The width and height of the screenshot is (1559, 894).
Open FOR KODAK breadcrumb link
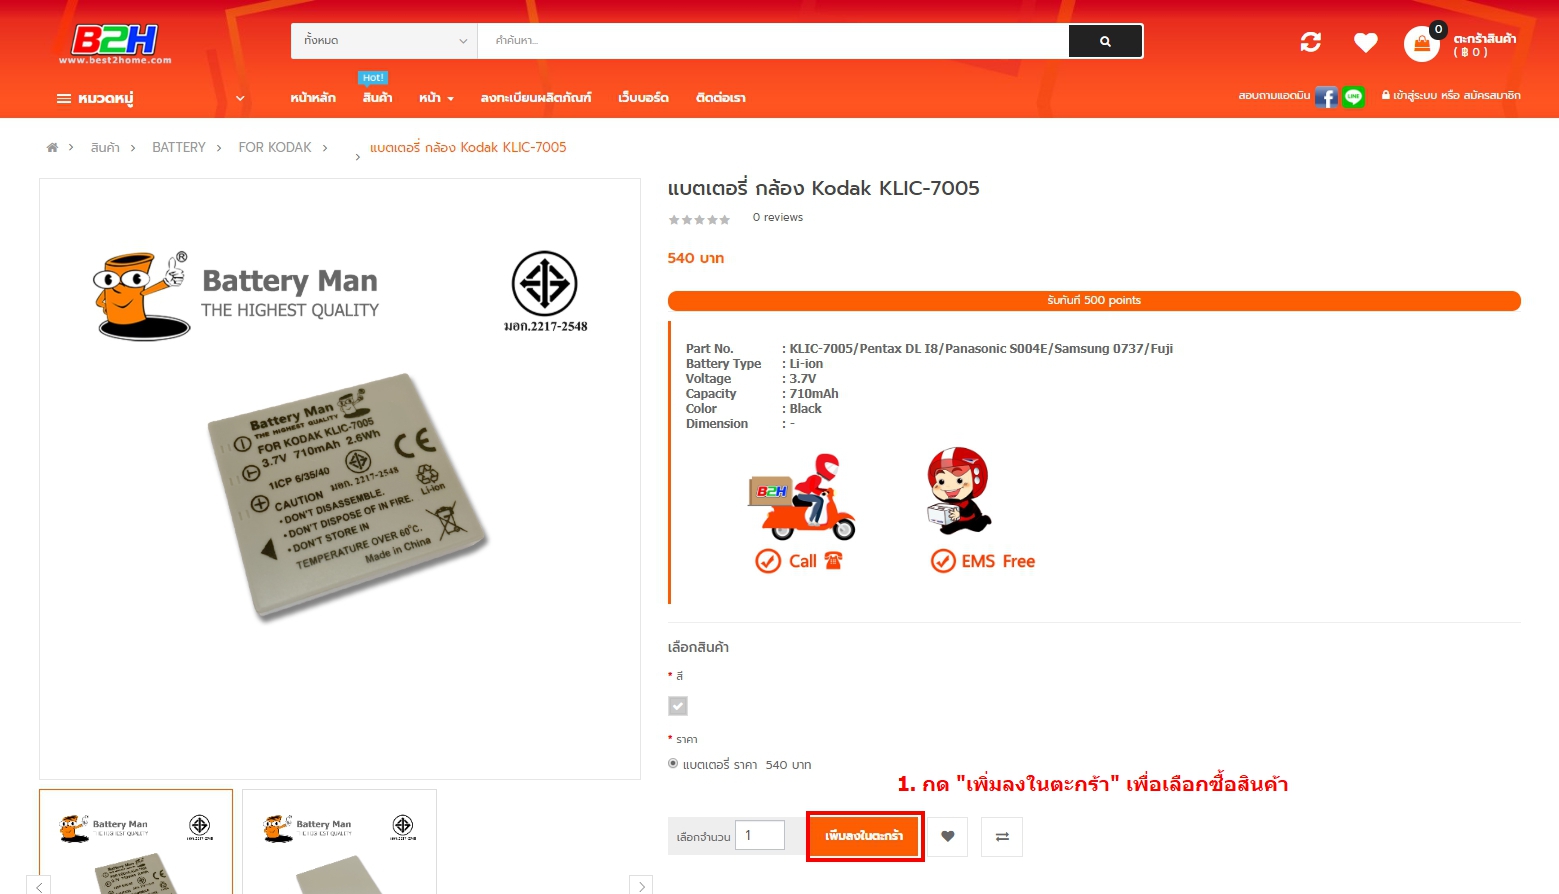click(x=275, y=147)
